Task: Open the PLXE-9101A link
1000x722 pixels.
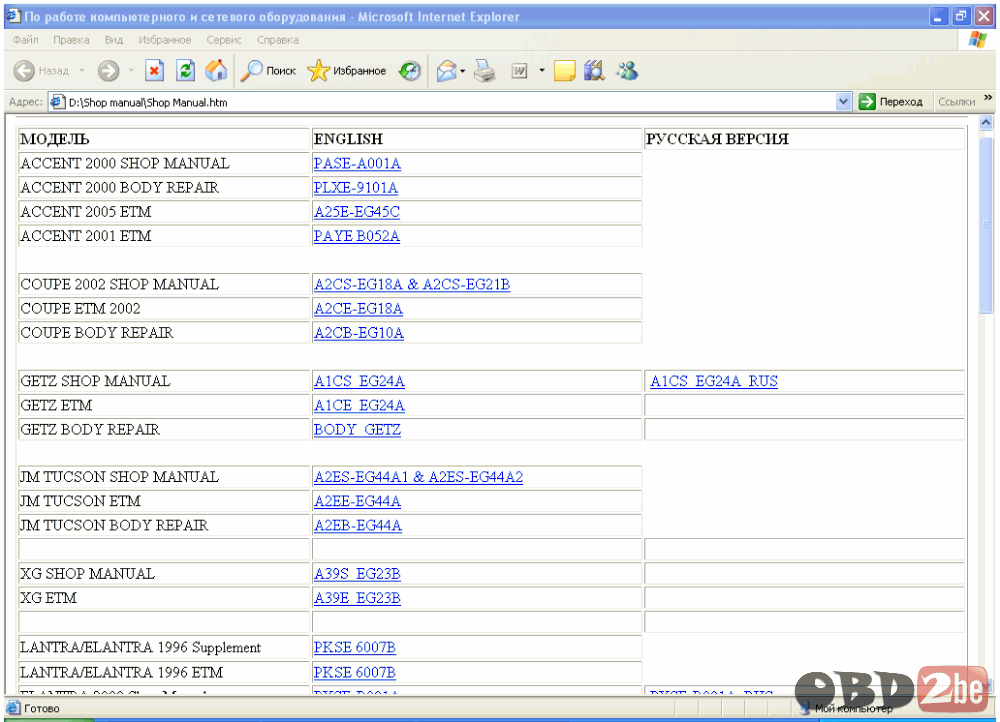Action: (x=356, y=188)
